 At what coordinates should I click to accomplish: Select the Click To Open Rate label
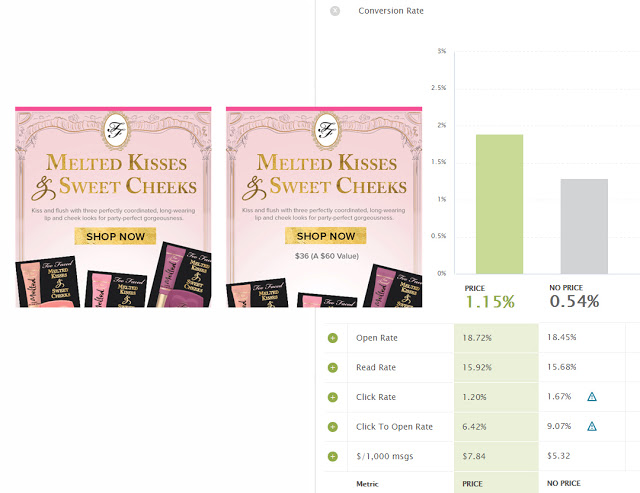[394, 427]
